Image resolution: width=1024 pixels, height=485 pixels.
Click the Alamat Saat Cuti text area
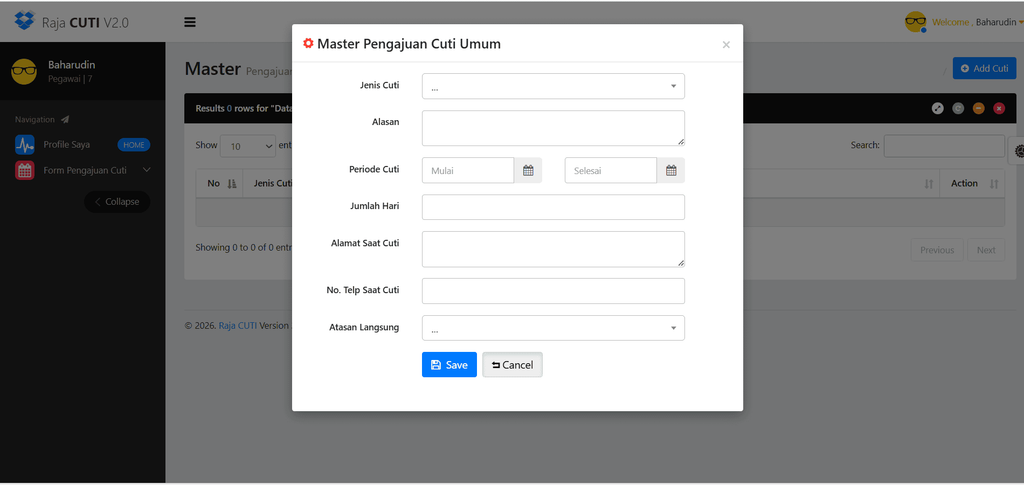(x=553, y=249)
